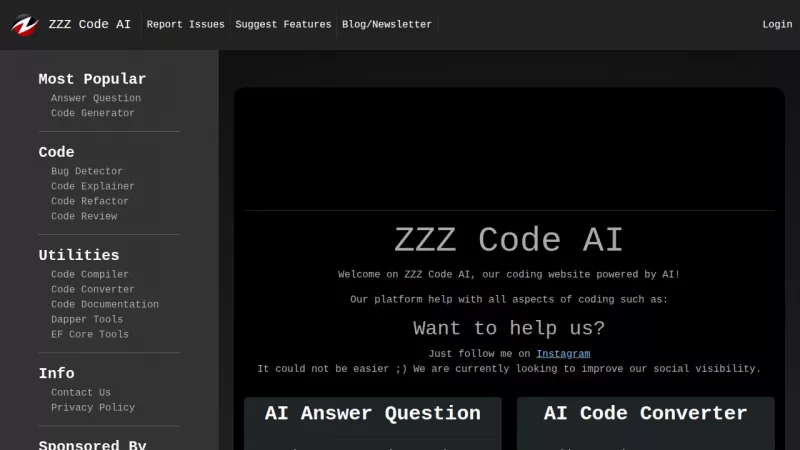
Task: Click the Most Popular heading
Action: click(92, 79)
